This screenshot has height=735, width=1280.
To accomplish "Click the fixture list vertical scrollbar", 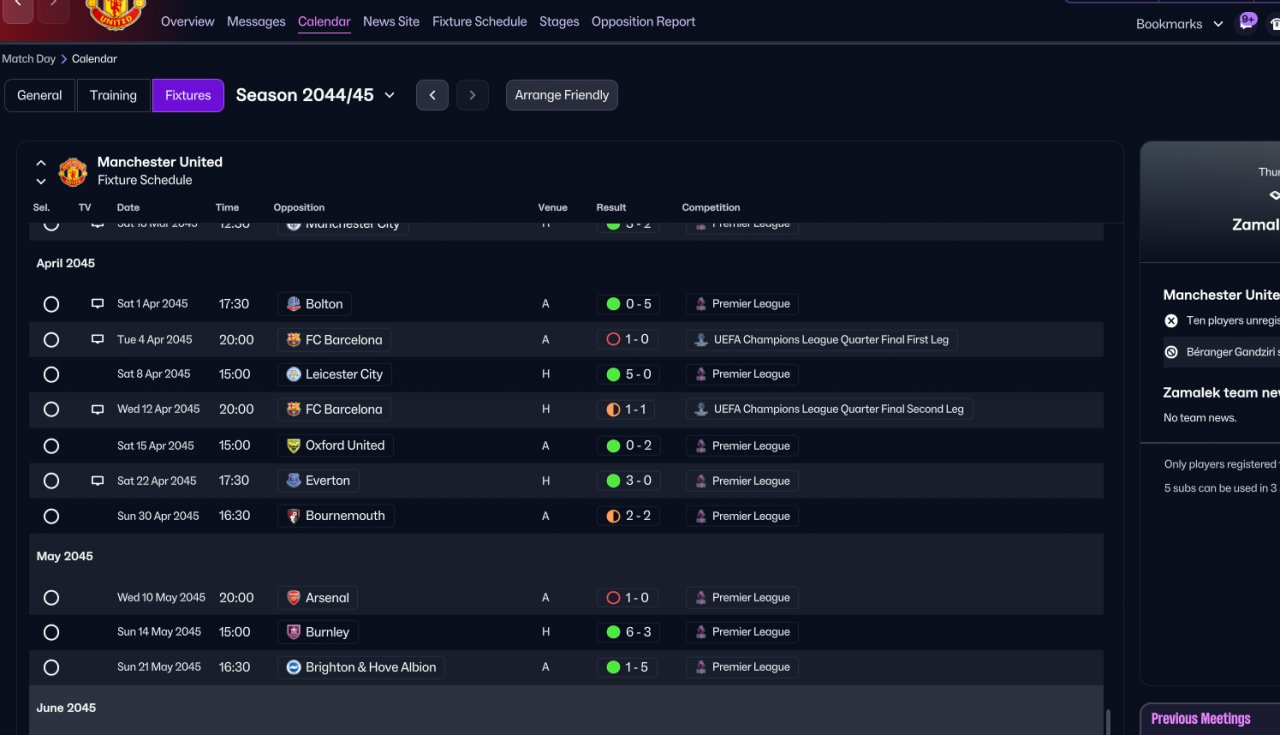I will (x=1106, y=722).
